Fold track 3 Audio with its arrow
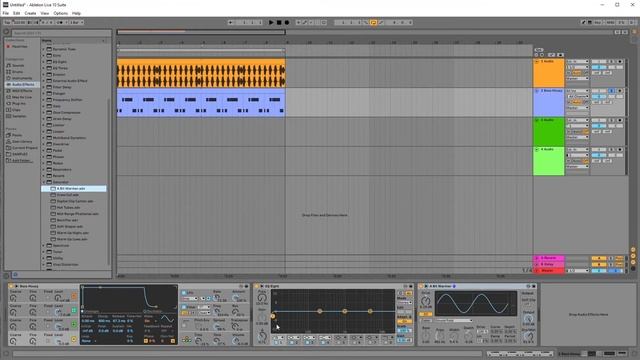The image size is (640, 360). point(537,120)
